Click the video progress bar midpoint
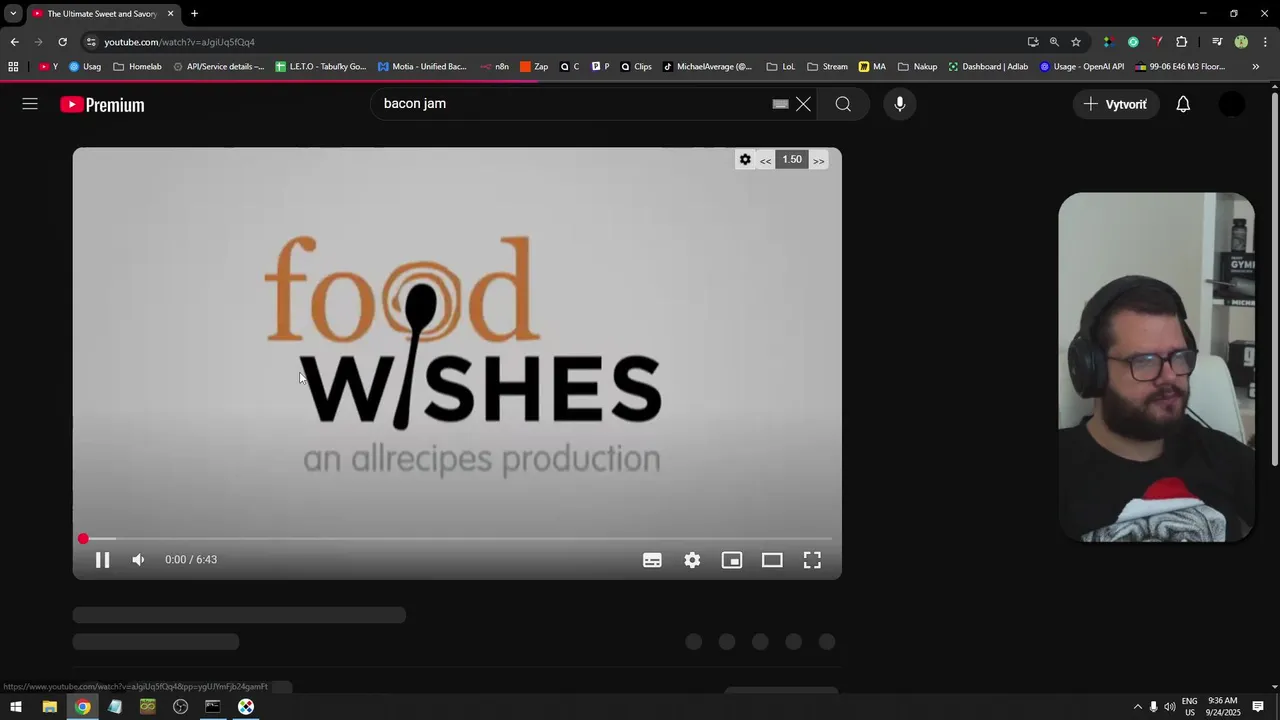This screenshot has width=1280, height=720. pos(457,539)
